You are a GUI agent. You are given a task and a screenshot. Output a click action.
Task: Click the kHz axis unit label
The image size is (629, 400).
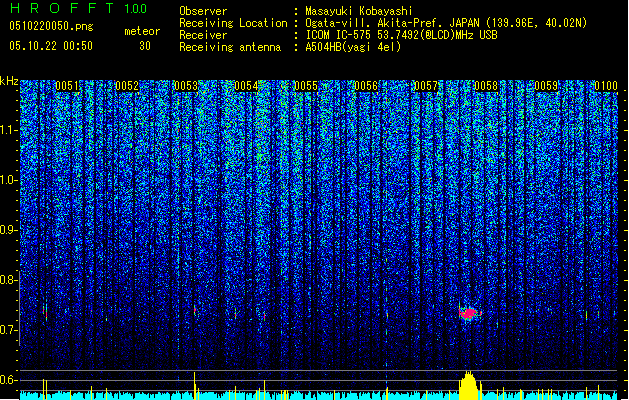tap(9, 81)
